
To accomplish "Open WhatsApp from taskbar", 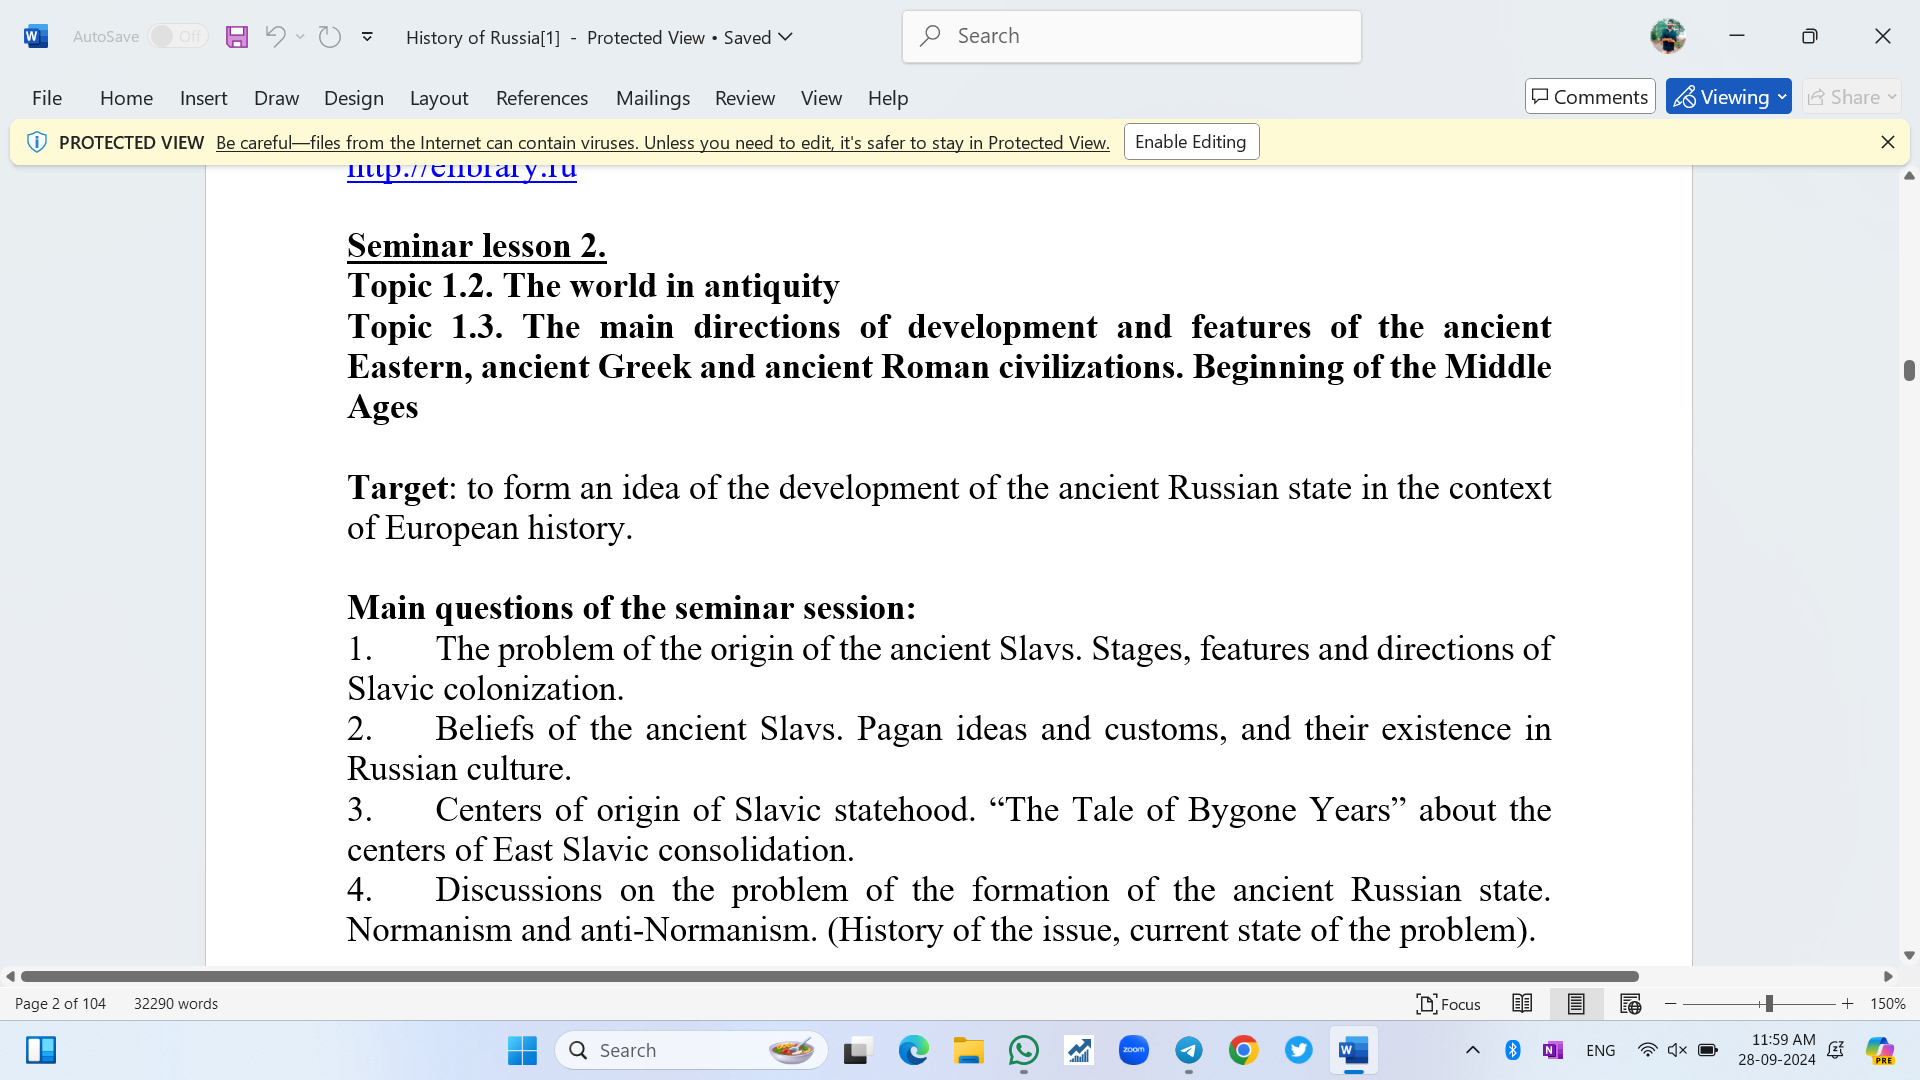I will click(1023, 1050).
